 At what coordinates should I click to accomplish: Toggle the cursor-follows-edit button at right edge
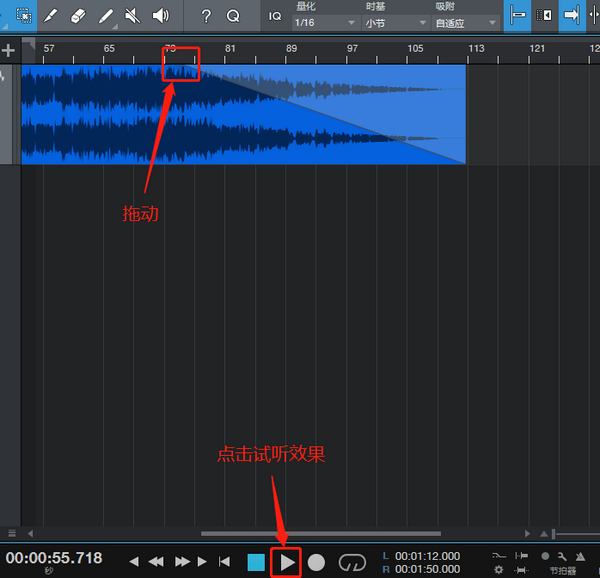[593, 15]
